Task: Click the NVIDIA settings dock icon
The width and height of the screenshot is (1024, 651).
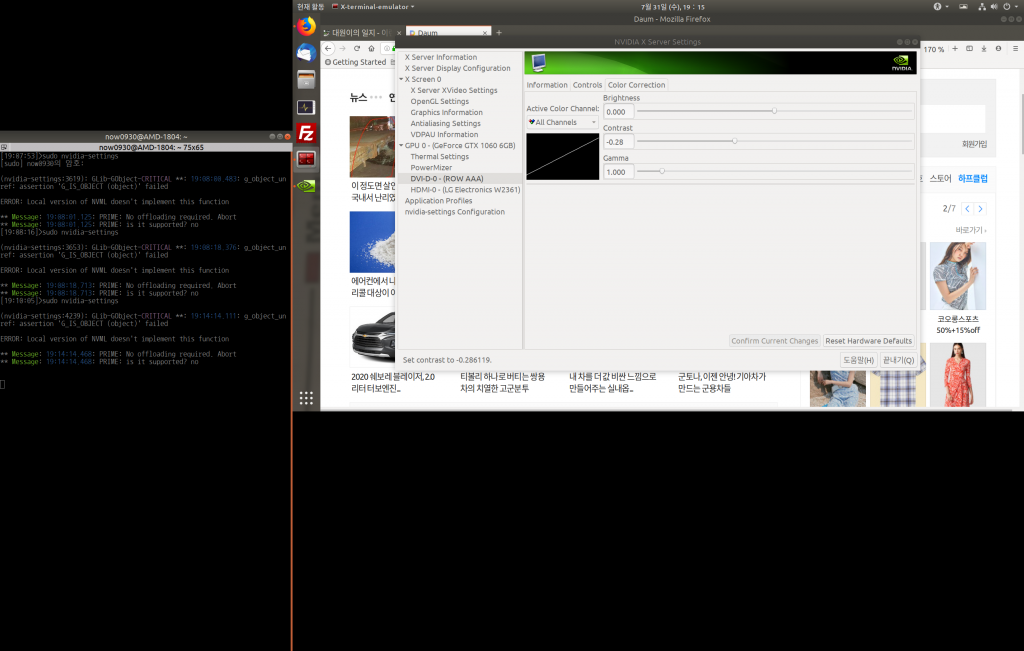Action: 306,185
